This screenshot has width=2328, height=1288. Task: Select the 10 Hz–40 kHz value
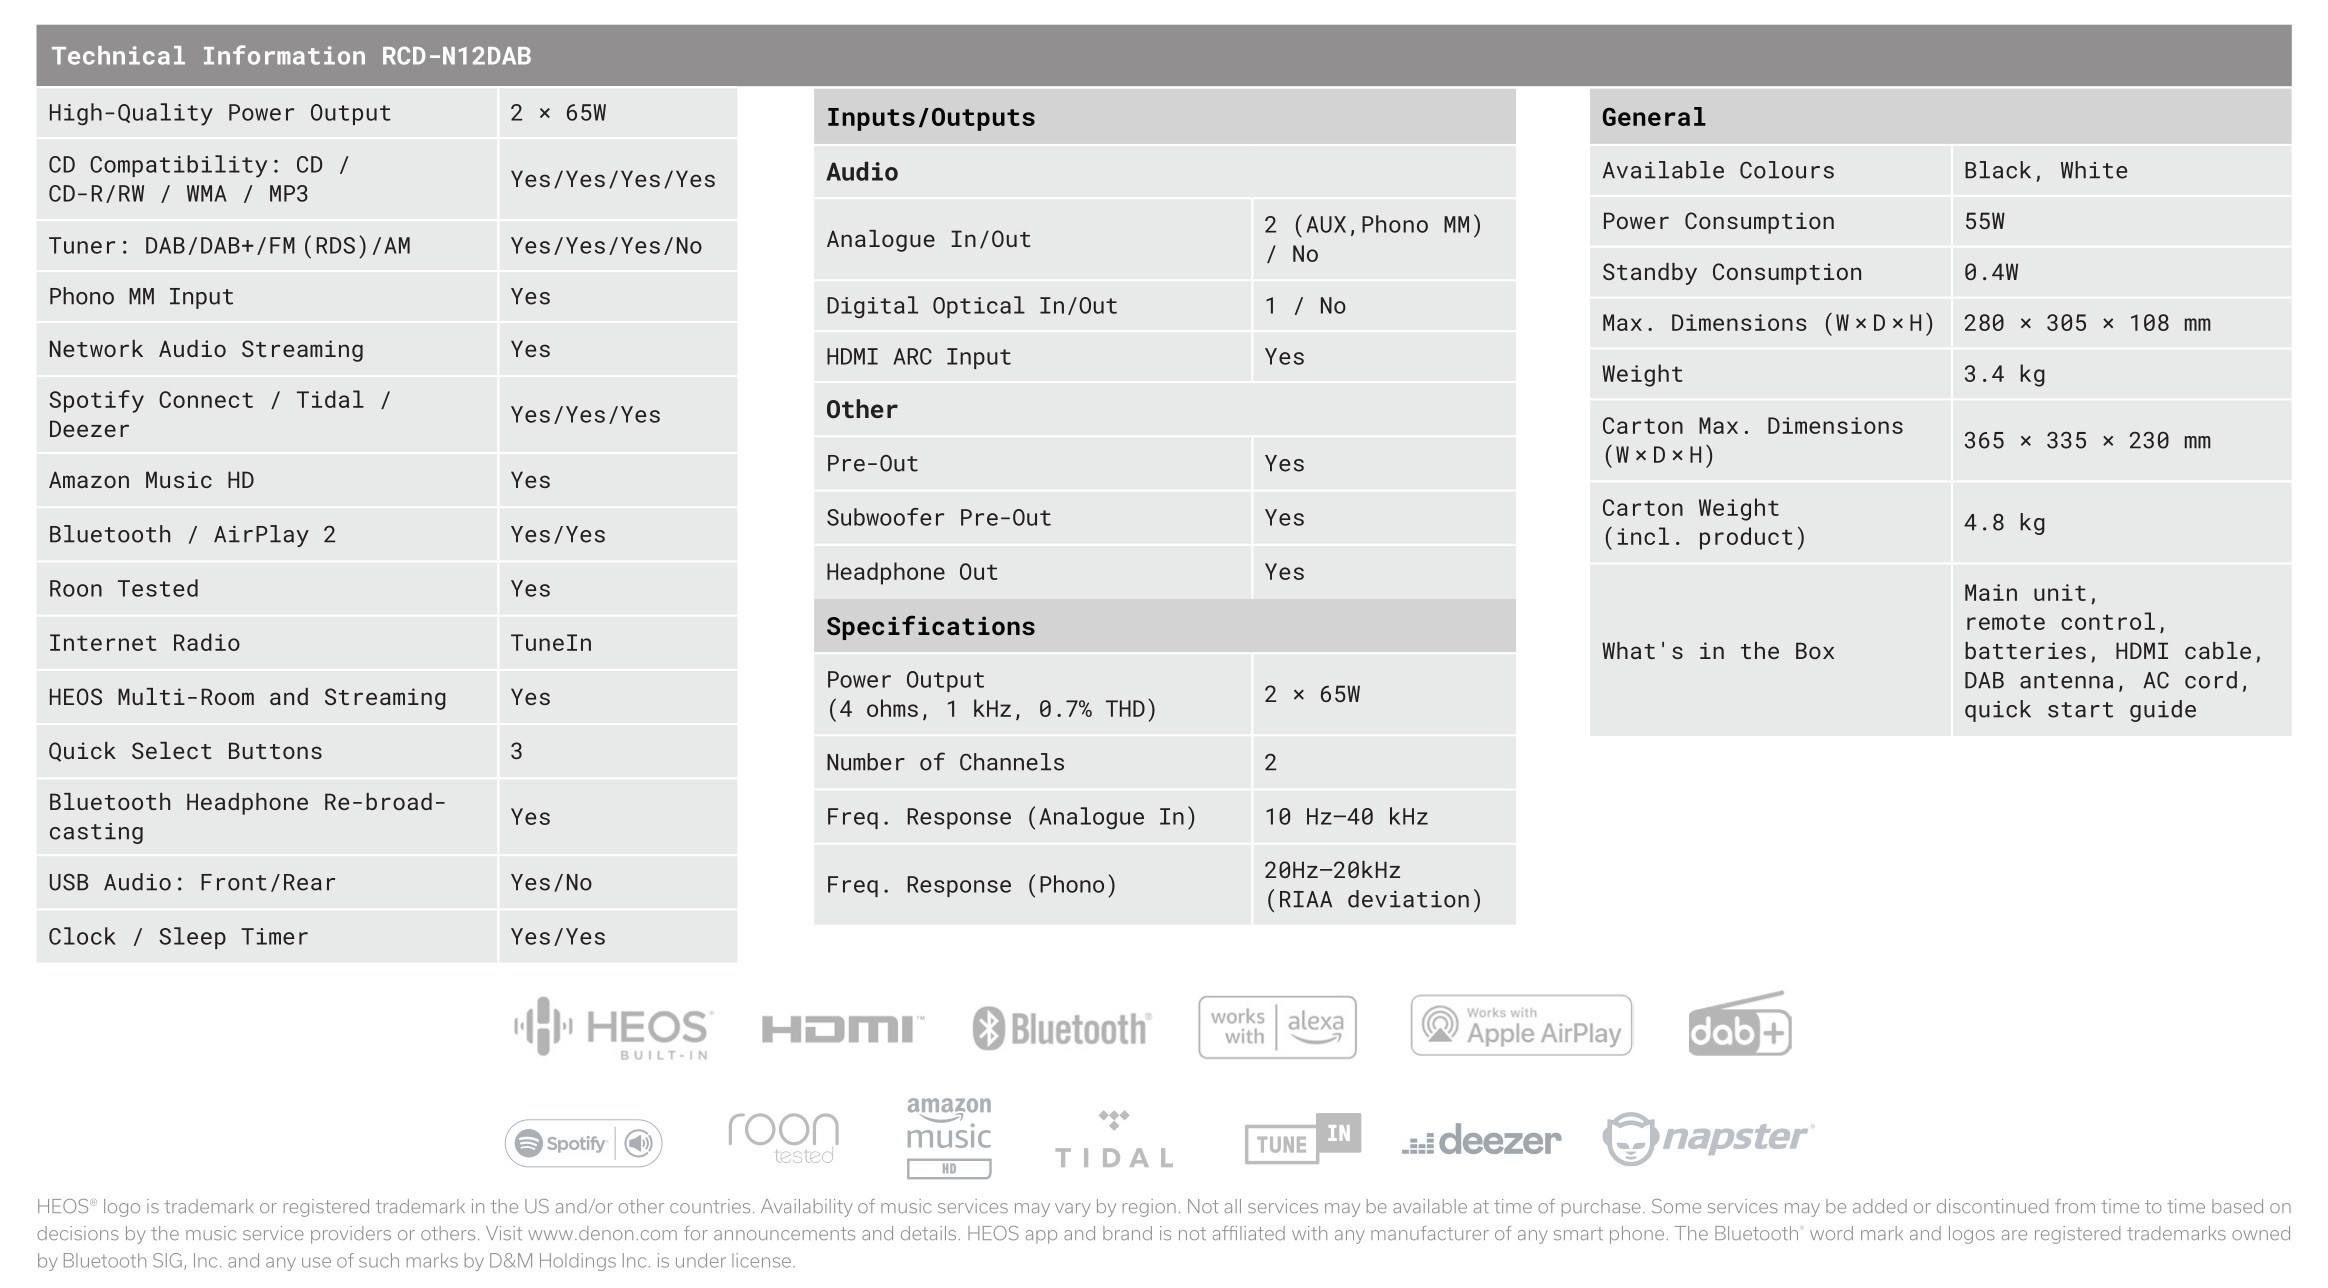1346,817
